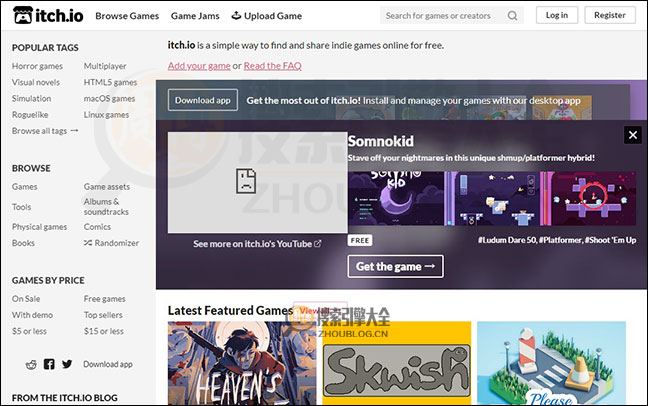Open the Visual novels tag

(36, 82)
